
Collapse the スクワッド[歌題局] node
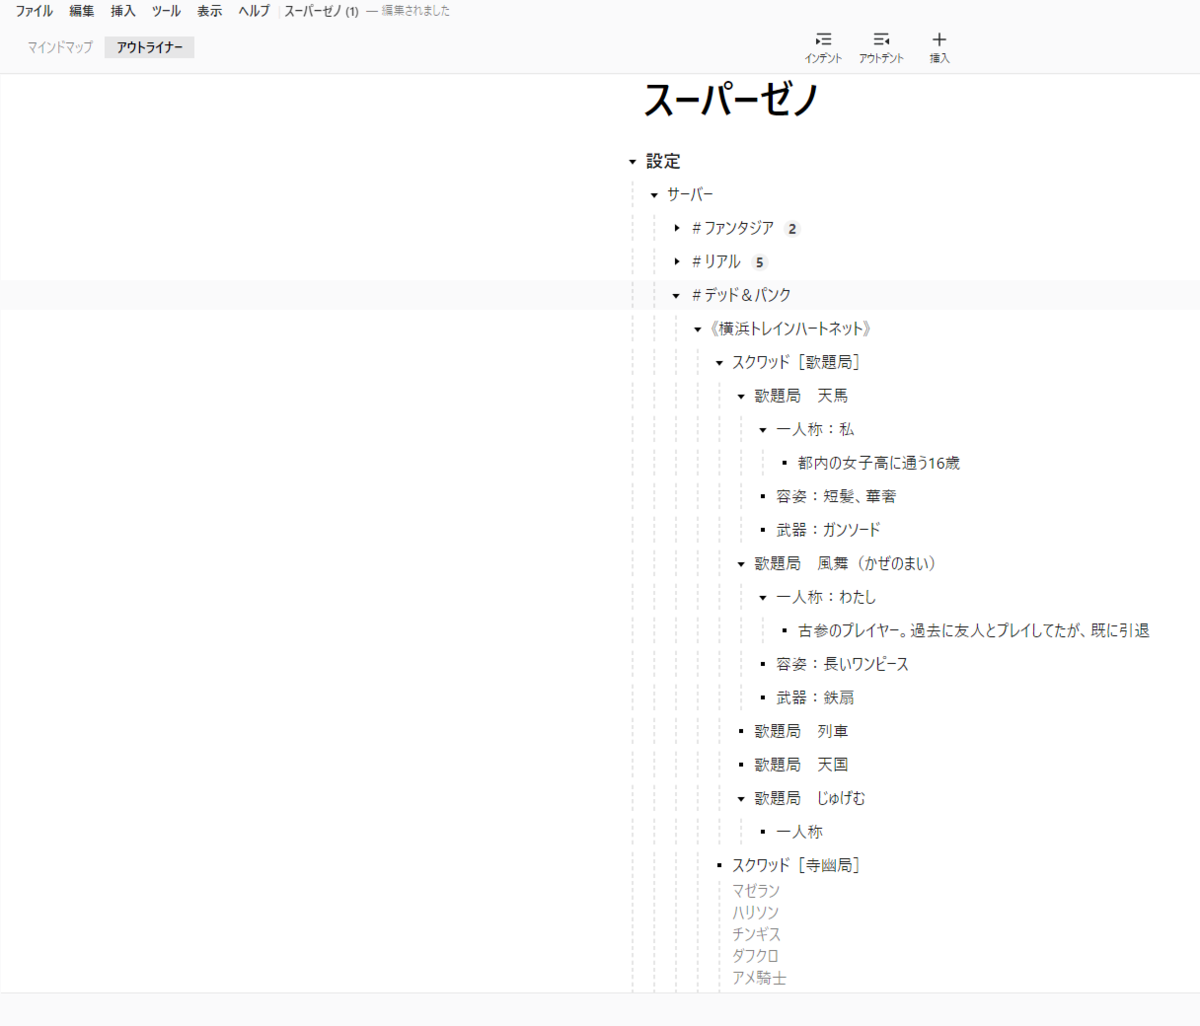click(719, 363)
